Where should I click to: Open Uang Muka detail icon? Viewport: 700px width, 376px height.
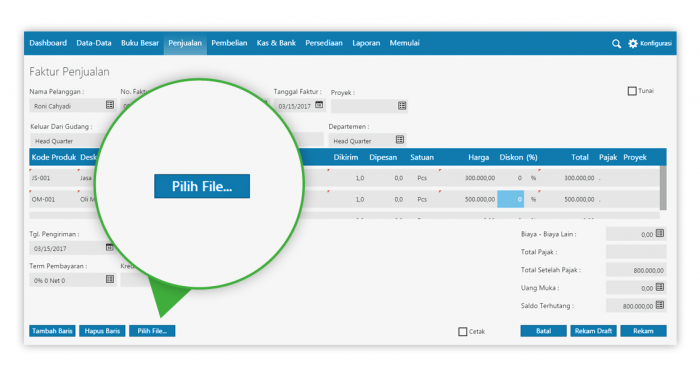click(x=660, y=287)
